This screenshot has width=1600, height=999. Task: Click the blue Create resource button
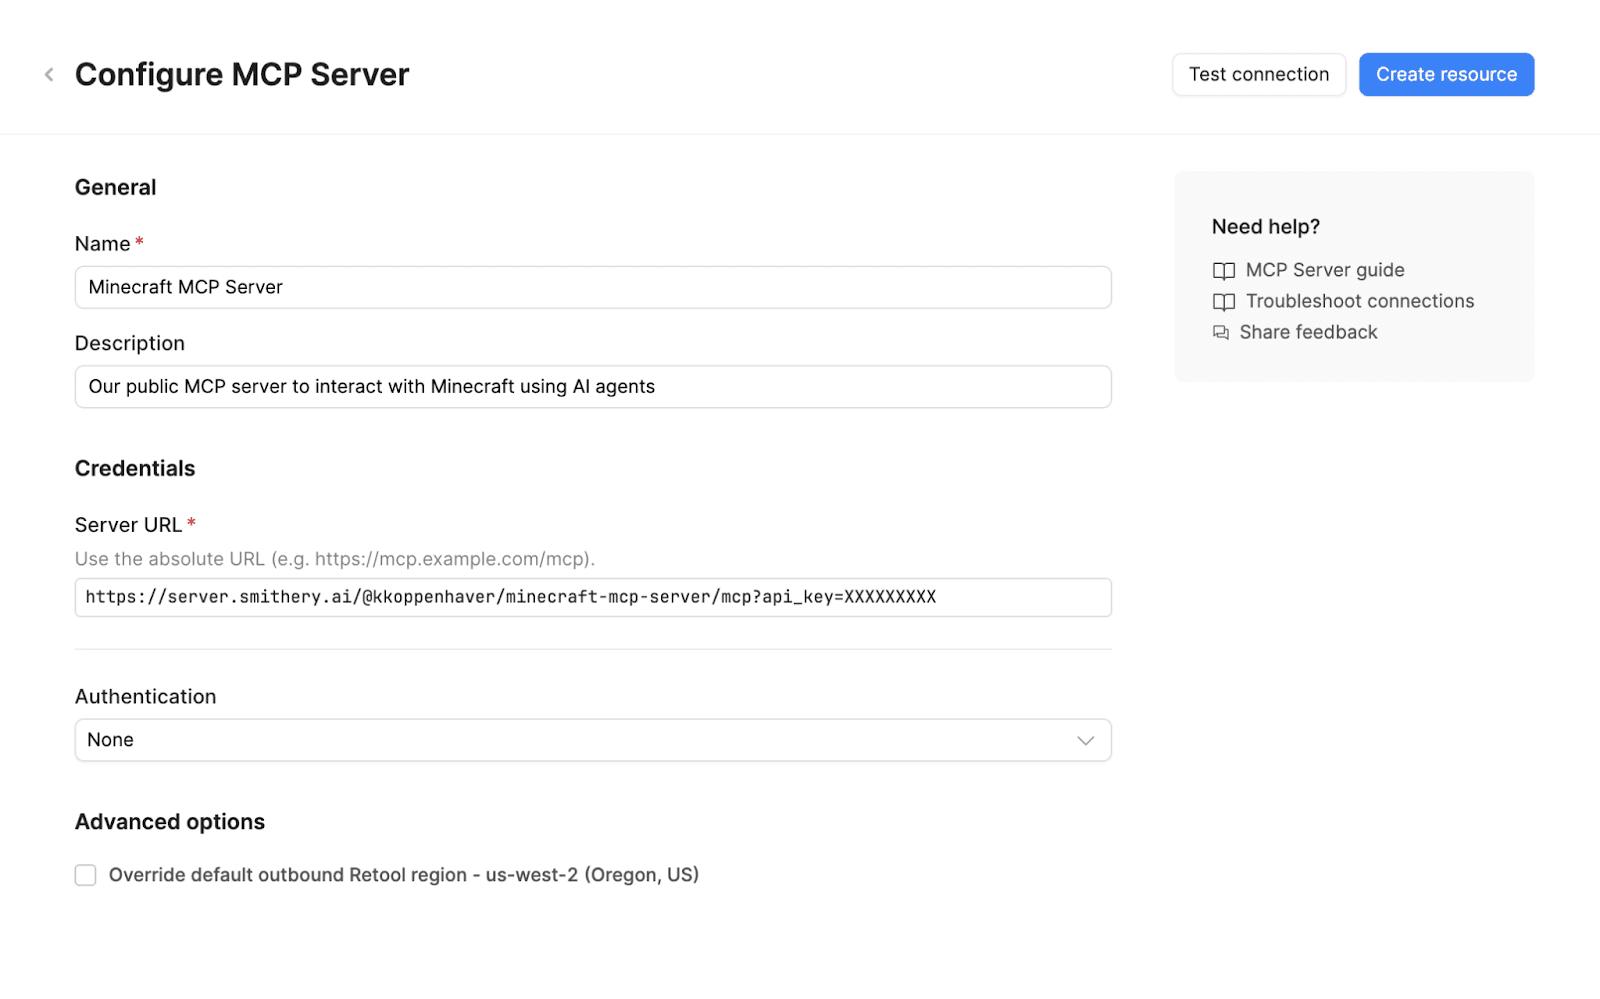point(1445,75)
